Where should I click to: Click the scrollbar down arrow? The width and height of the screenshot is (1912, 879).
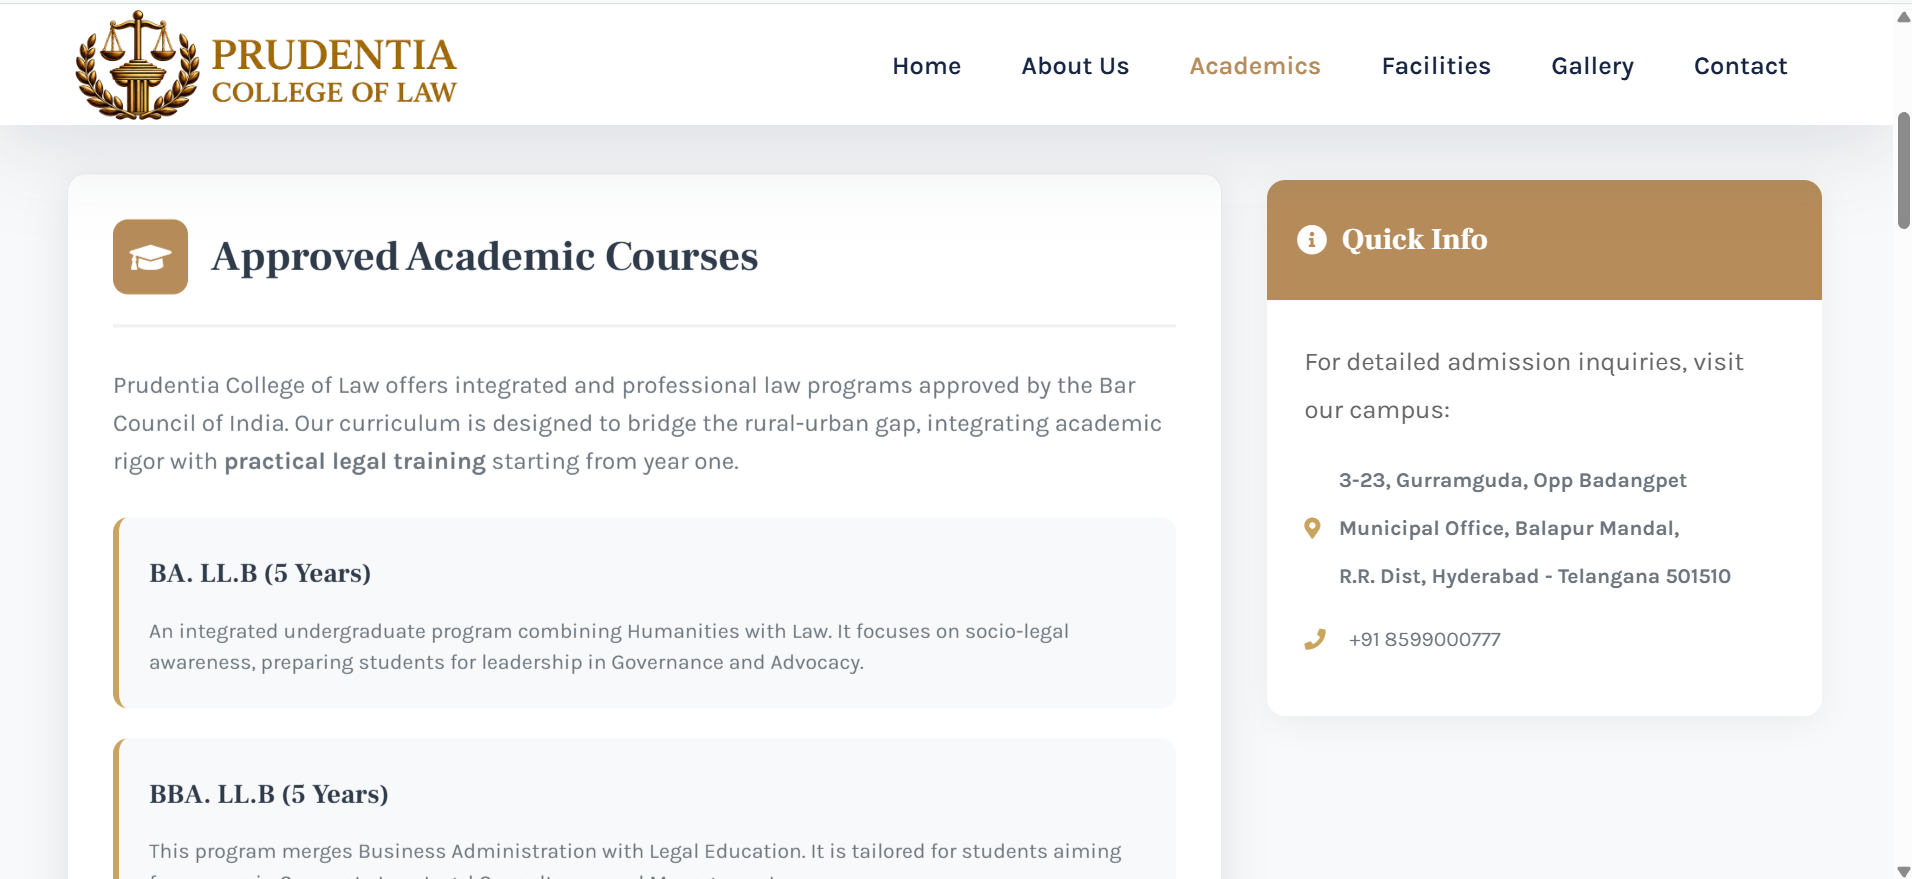(x=1903, y=870)
